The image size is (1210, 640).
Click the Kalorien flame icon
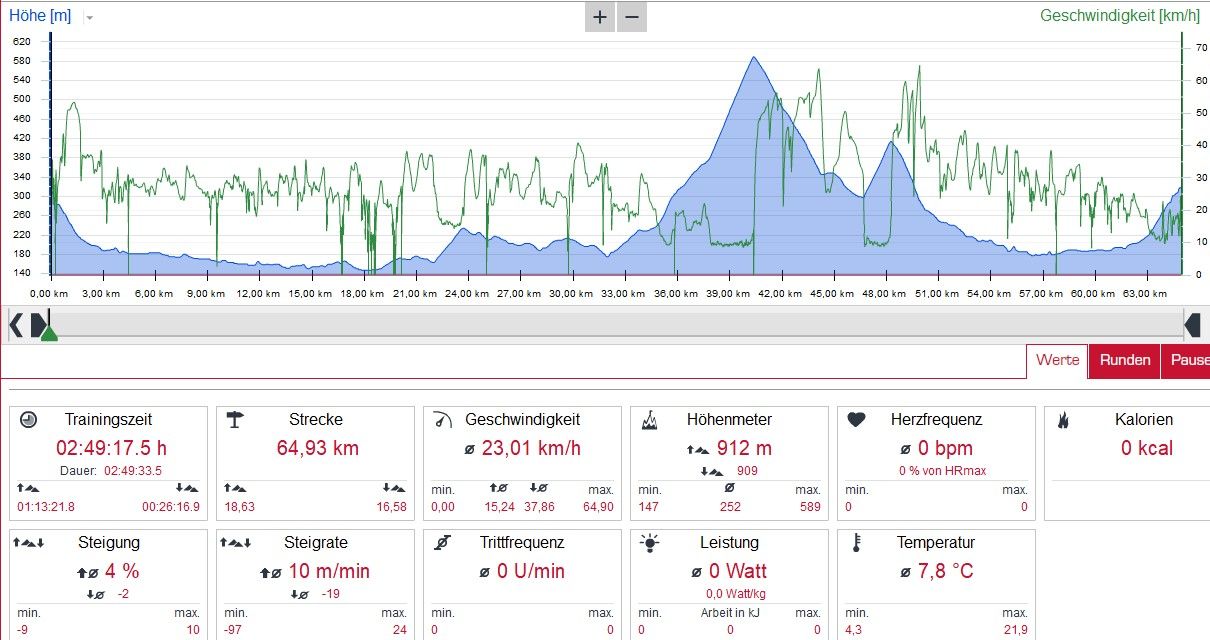1063,420
